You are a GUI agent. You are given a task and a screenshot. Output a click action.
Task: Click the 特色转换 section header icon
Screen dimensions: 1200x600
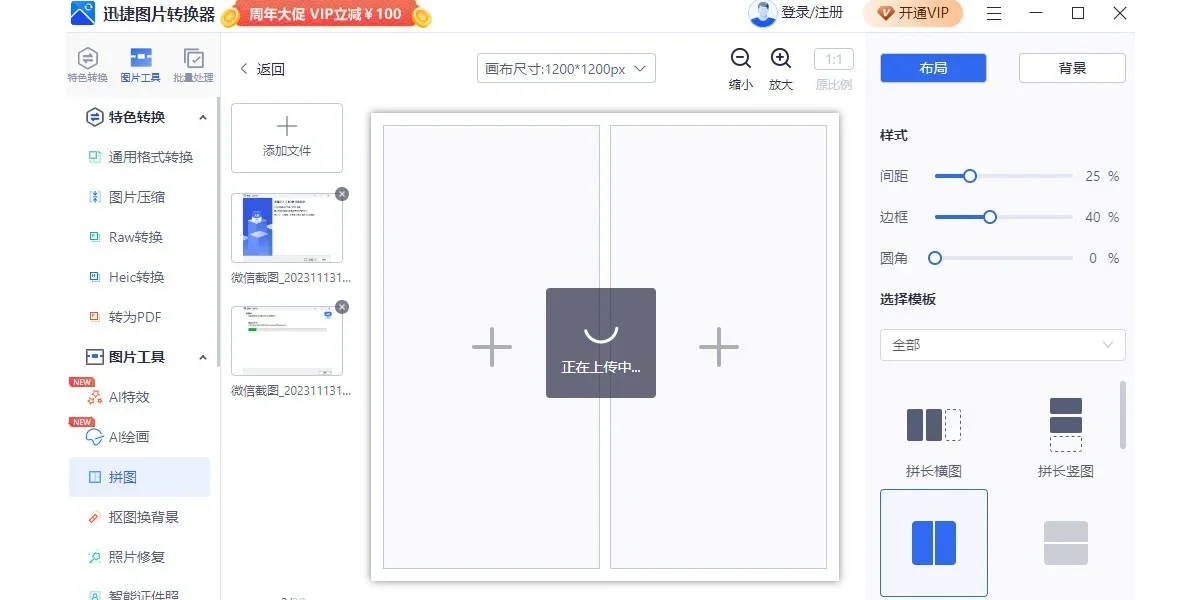(x=95, y=117)
